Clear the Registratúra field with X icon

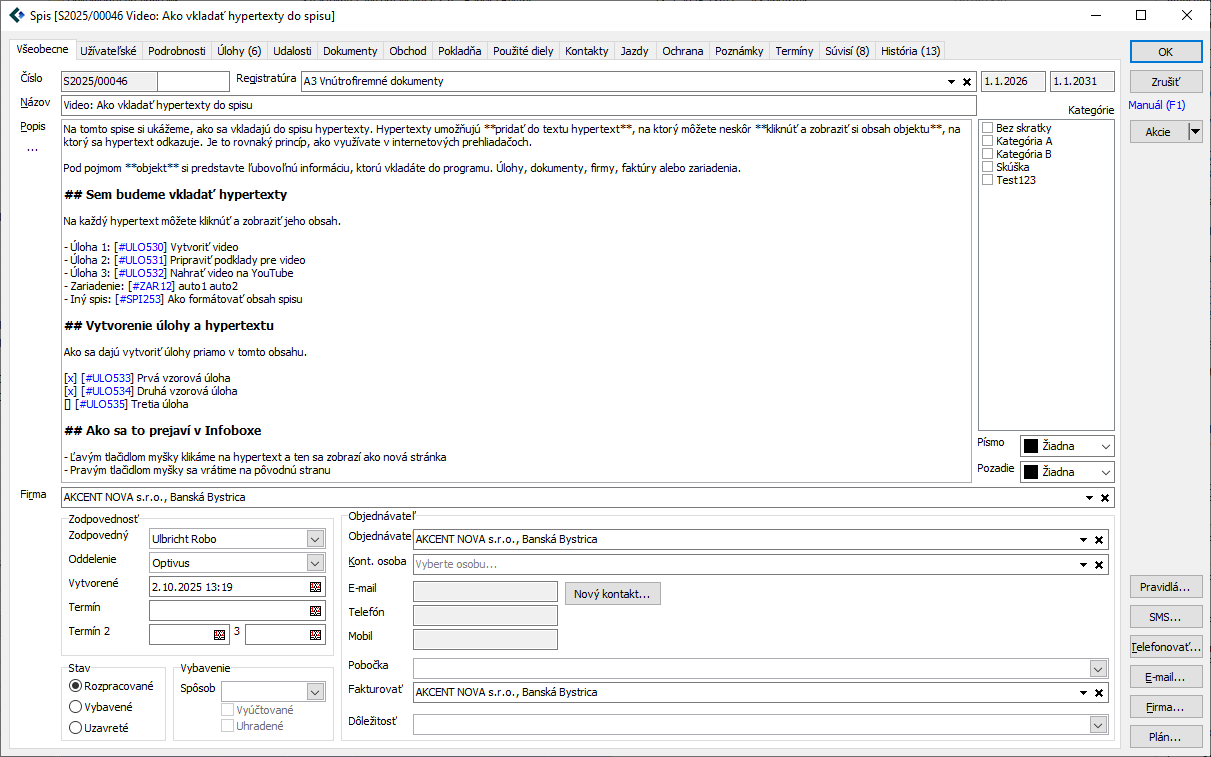[966, 82]
